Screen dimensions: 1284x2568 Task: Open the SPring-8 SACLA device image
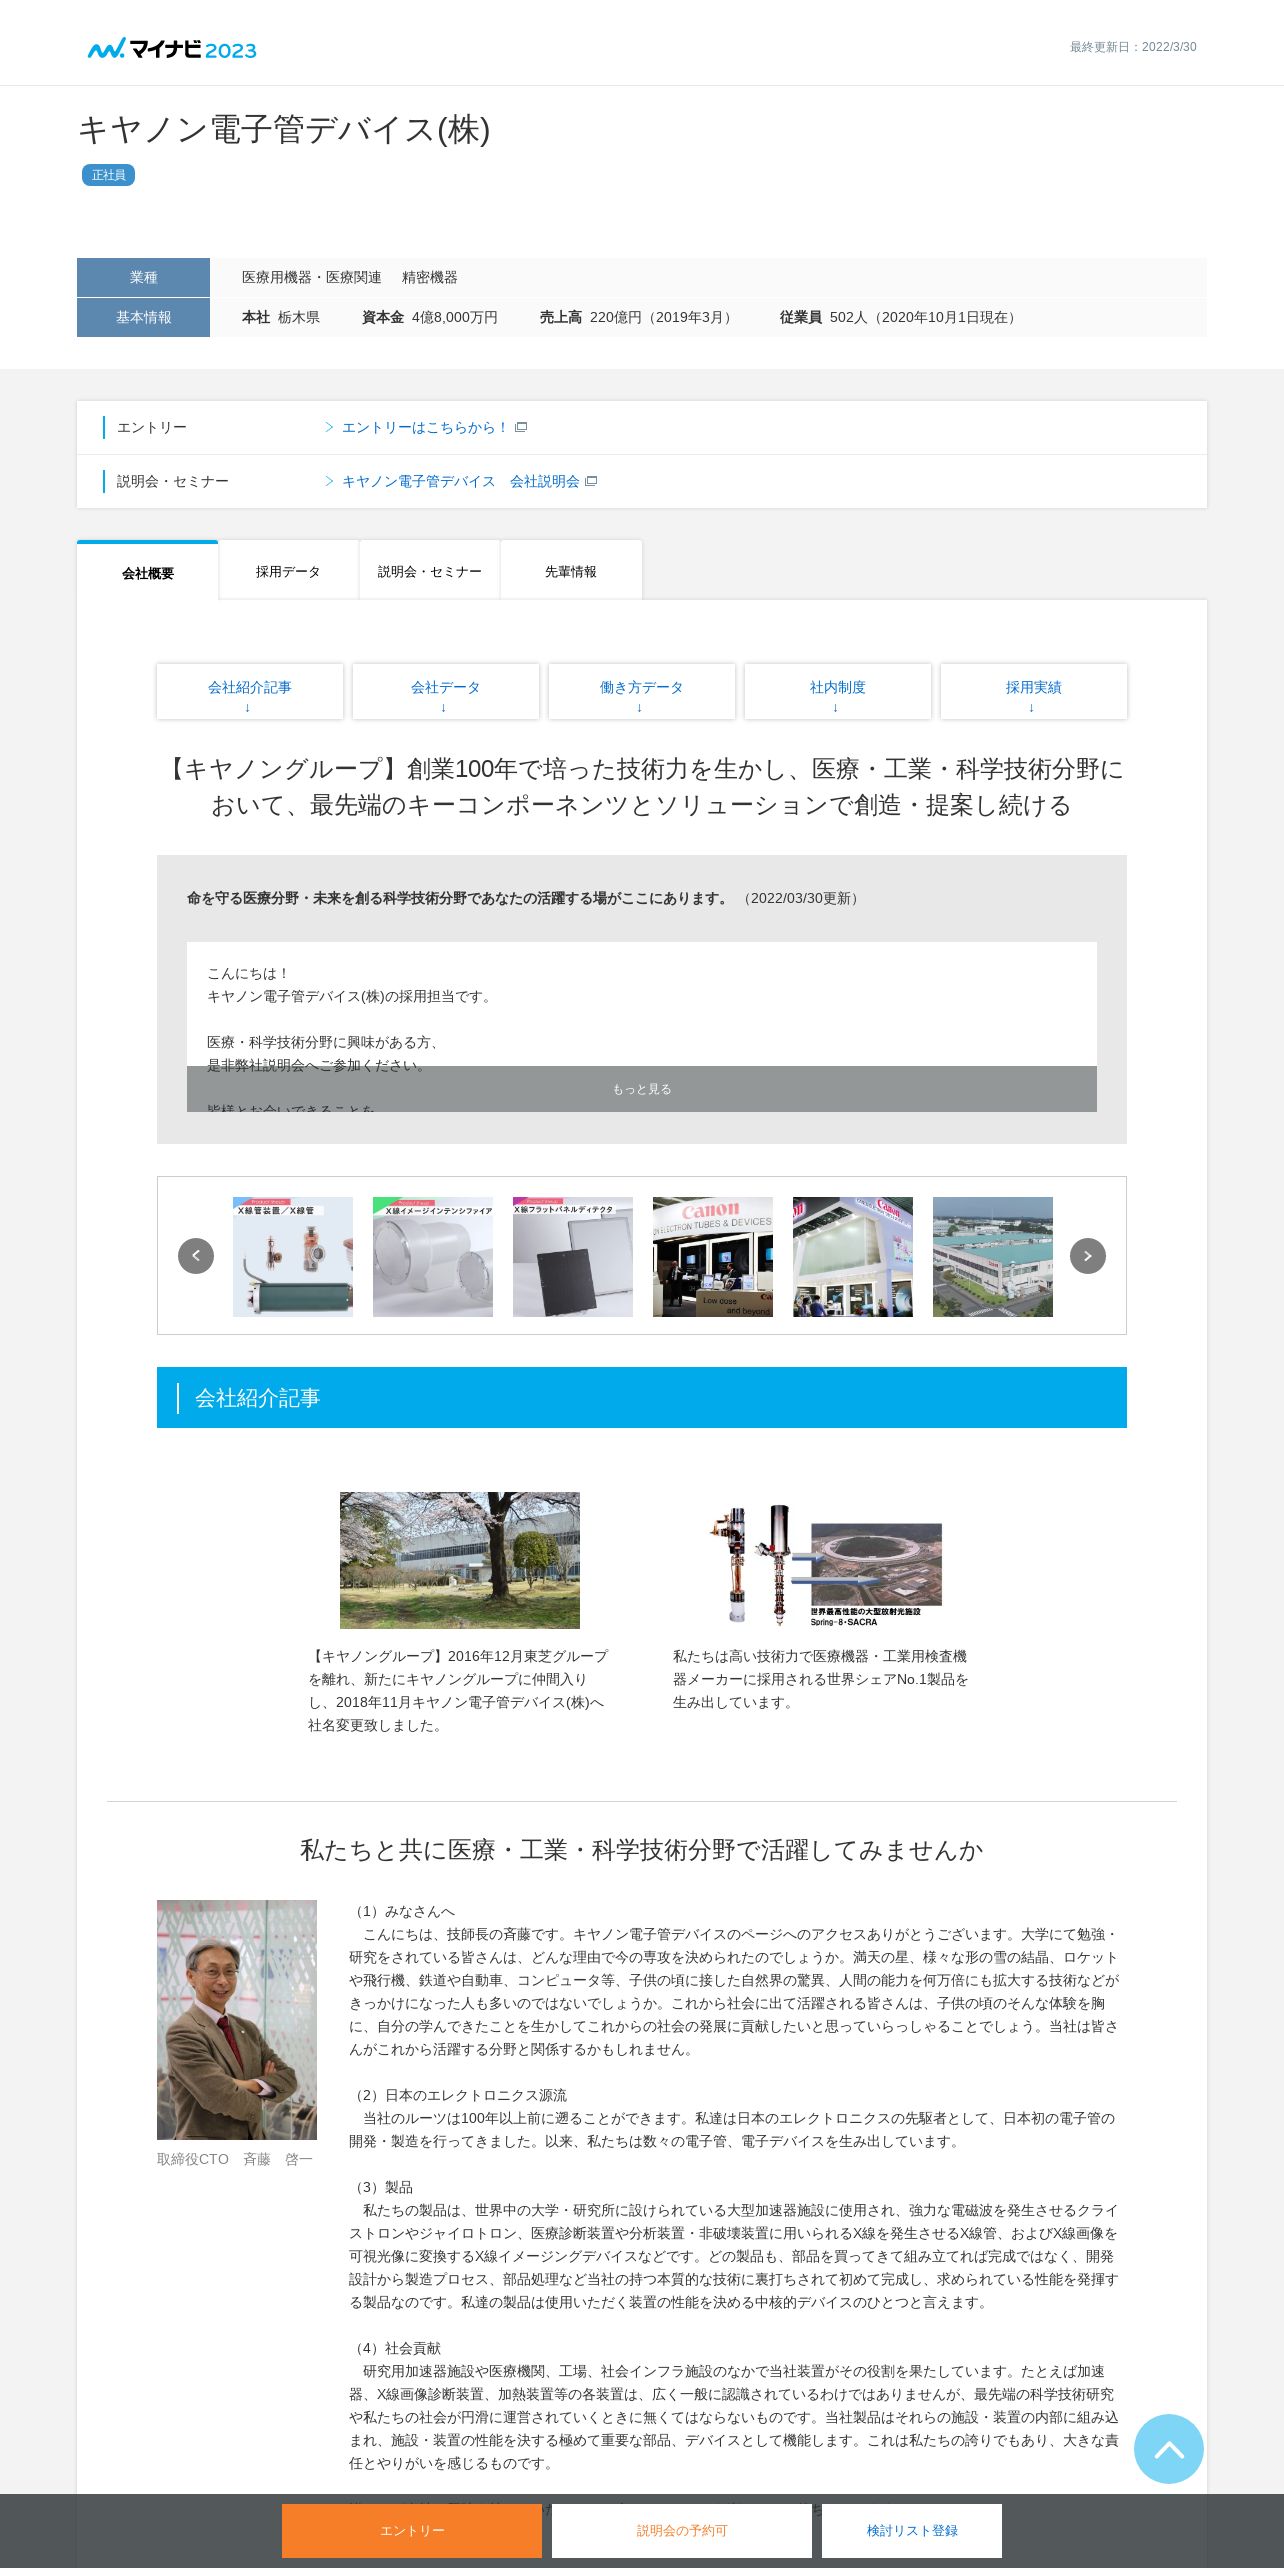coord(825,1565)
